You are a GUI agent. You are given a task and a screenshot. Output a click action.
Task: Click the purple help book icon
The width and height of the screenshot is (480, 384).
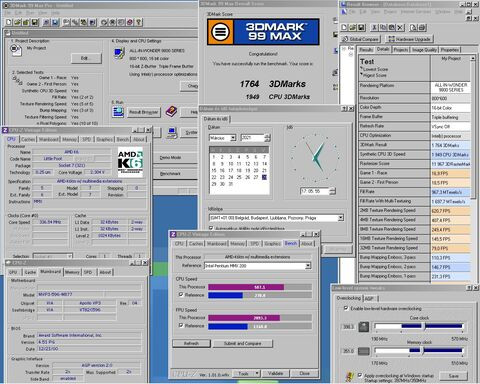pos(171,112)
